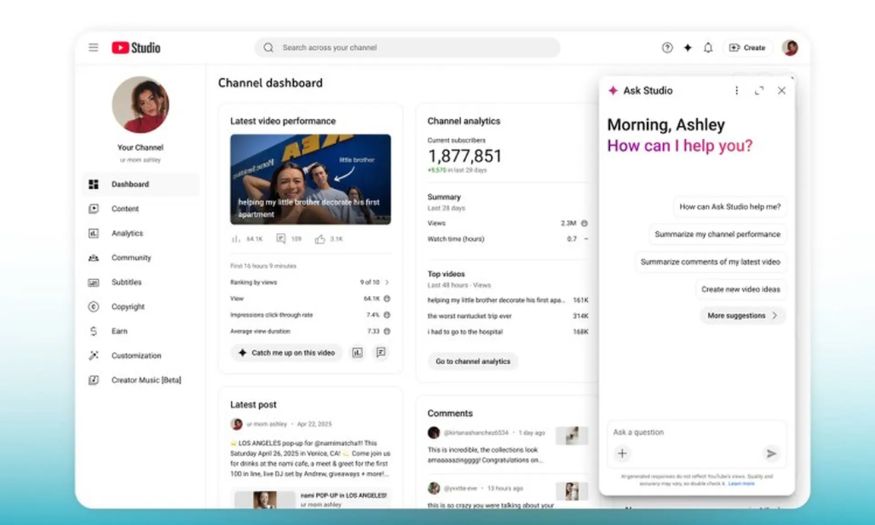Expand Ranking by views arrow
875x525 pixels.
(x=387, y=282)
